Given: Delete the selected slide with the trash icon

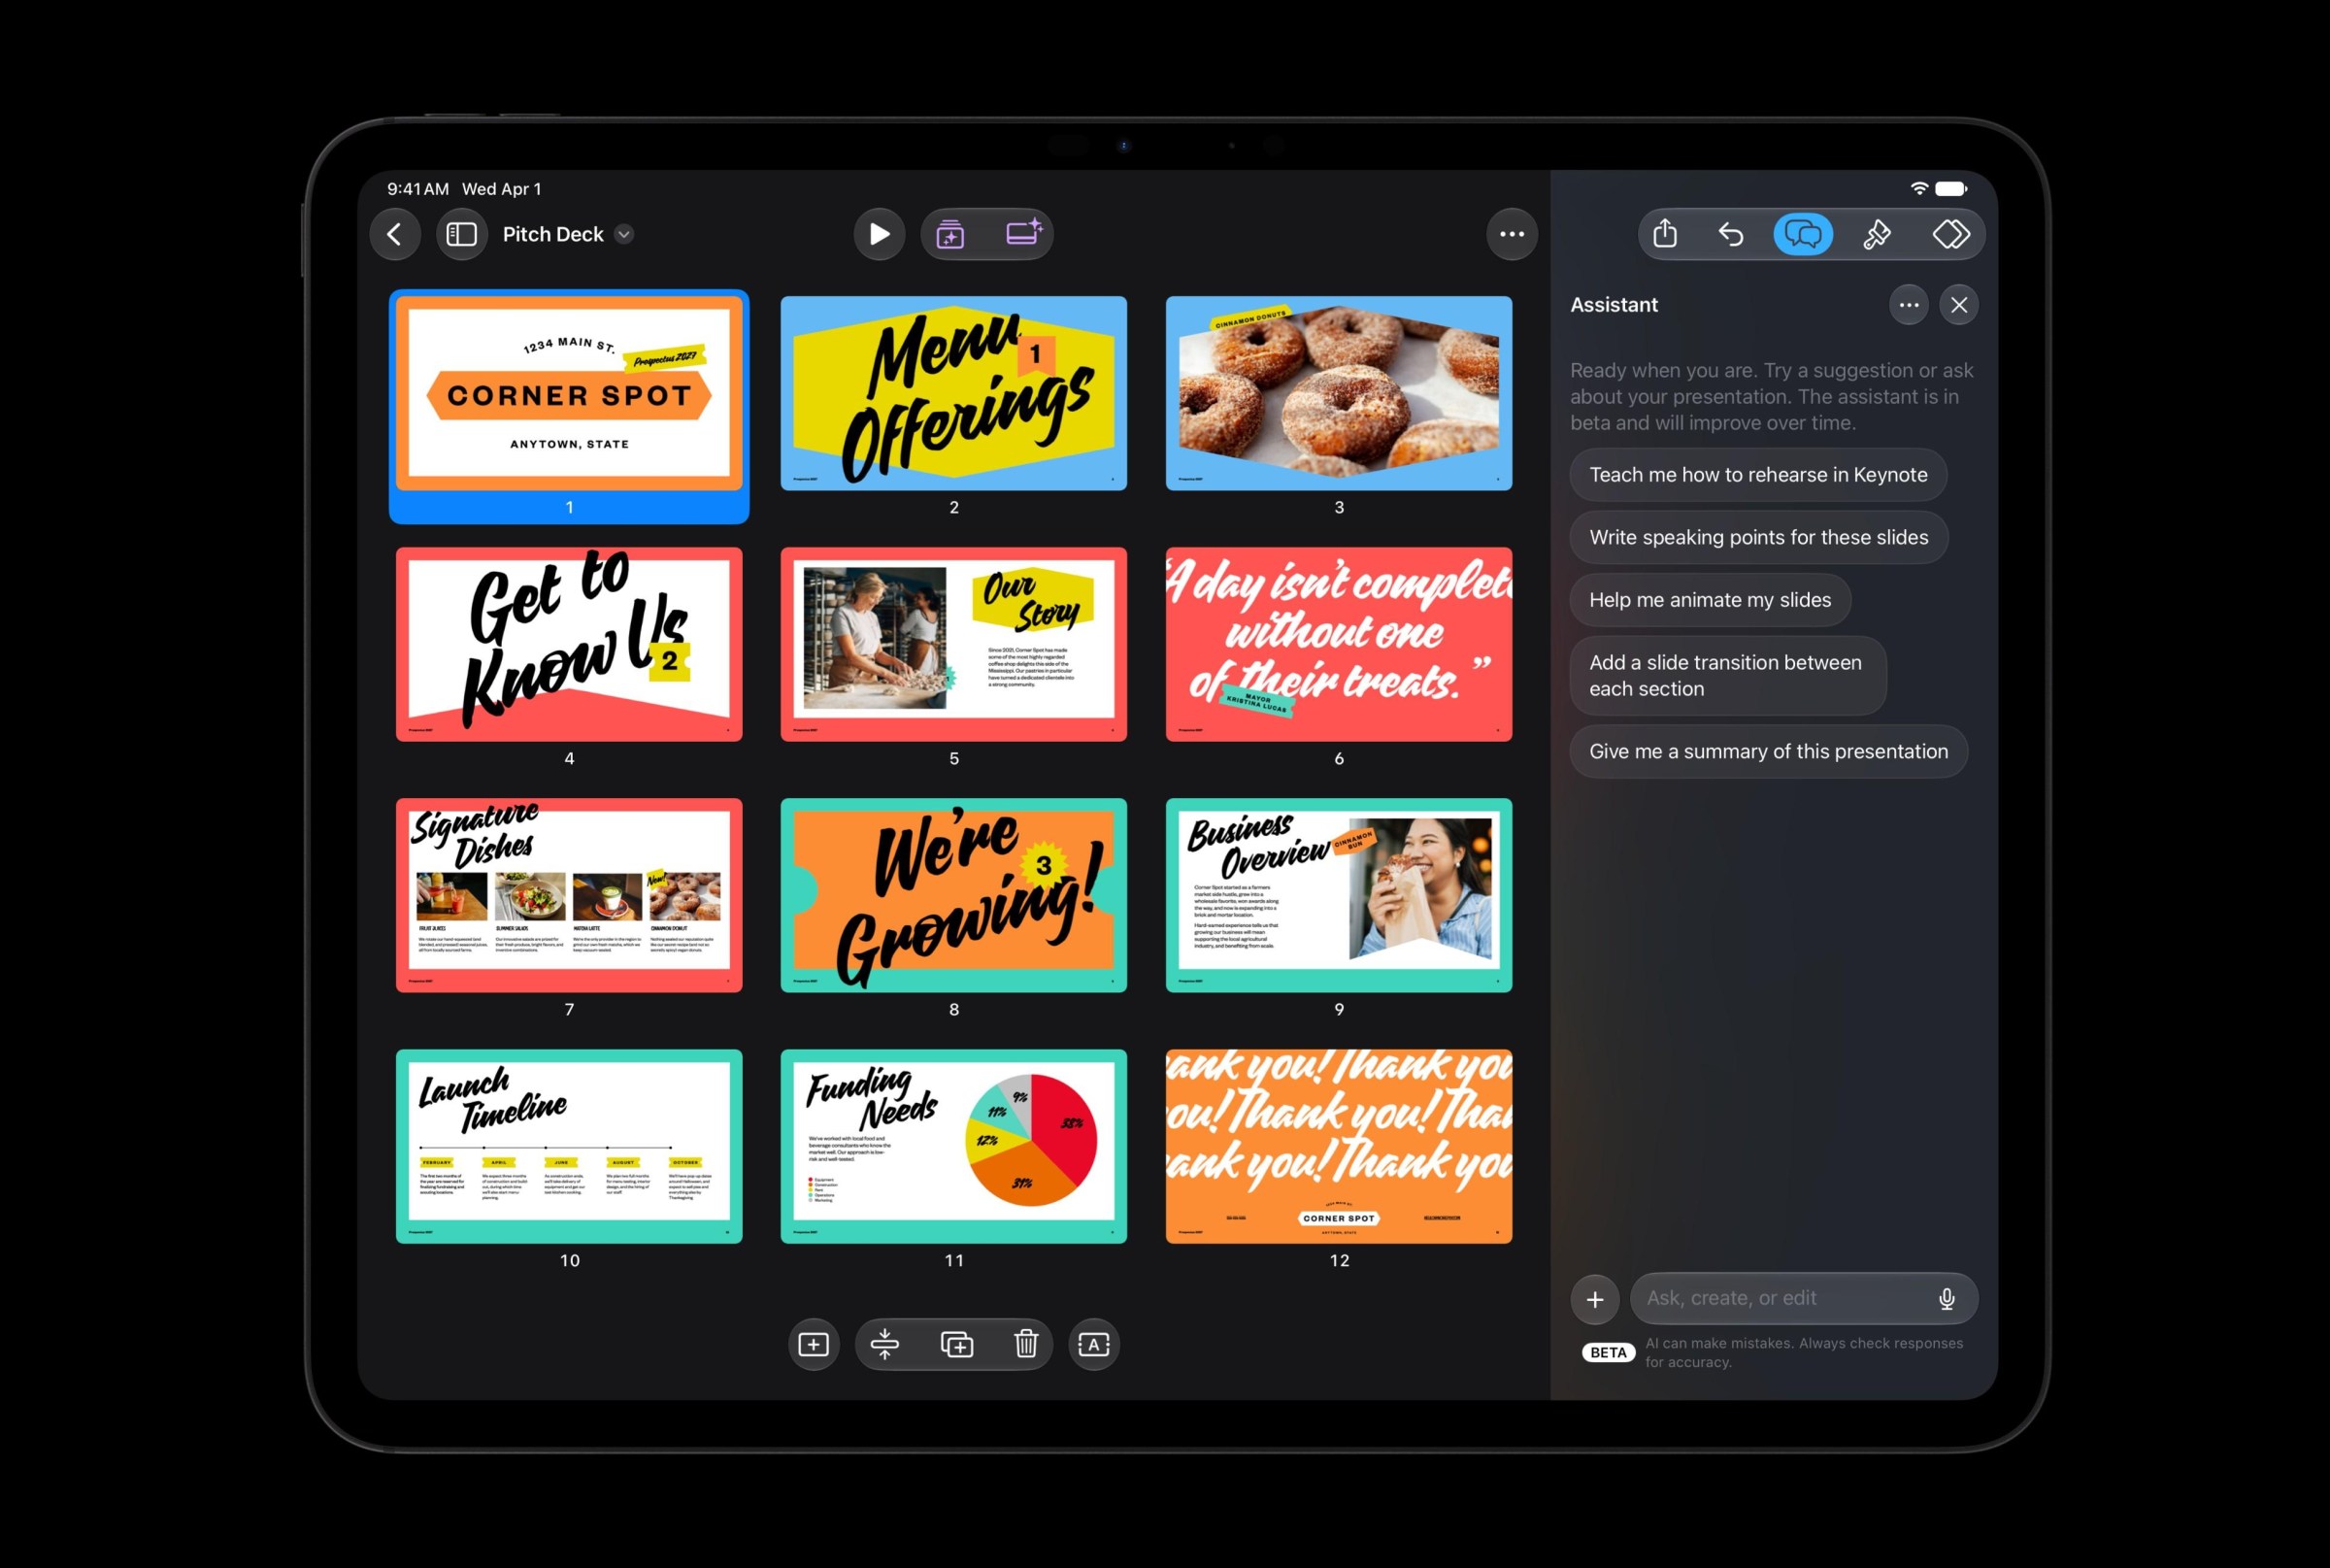Looking at the screenshot, I should point(1026,1344).
